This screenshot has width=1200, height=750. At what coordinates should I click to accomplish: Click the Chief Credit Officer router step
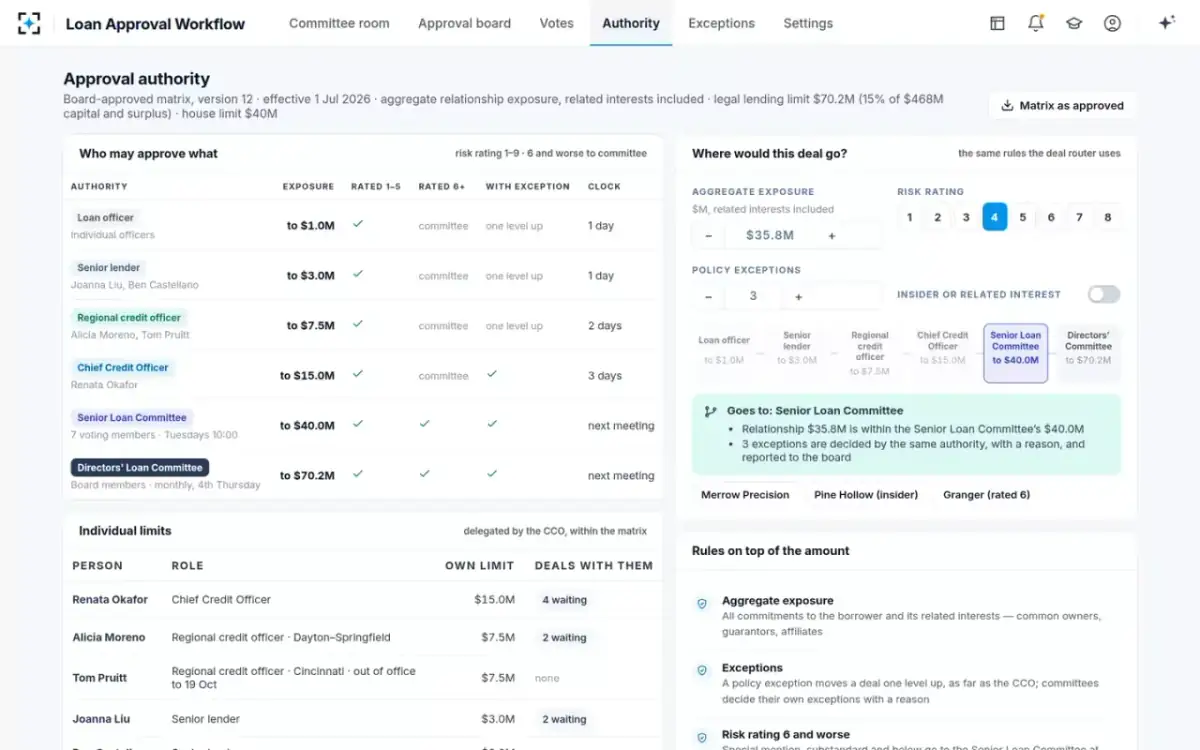(942, 353)
